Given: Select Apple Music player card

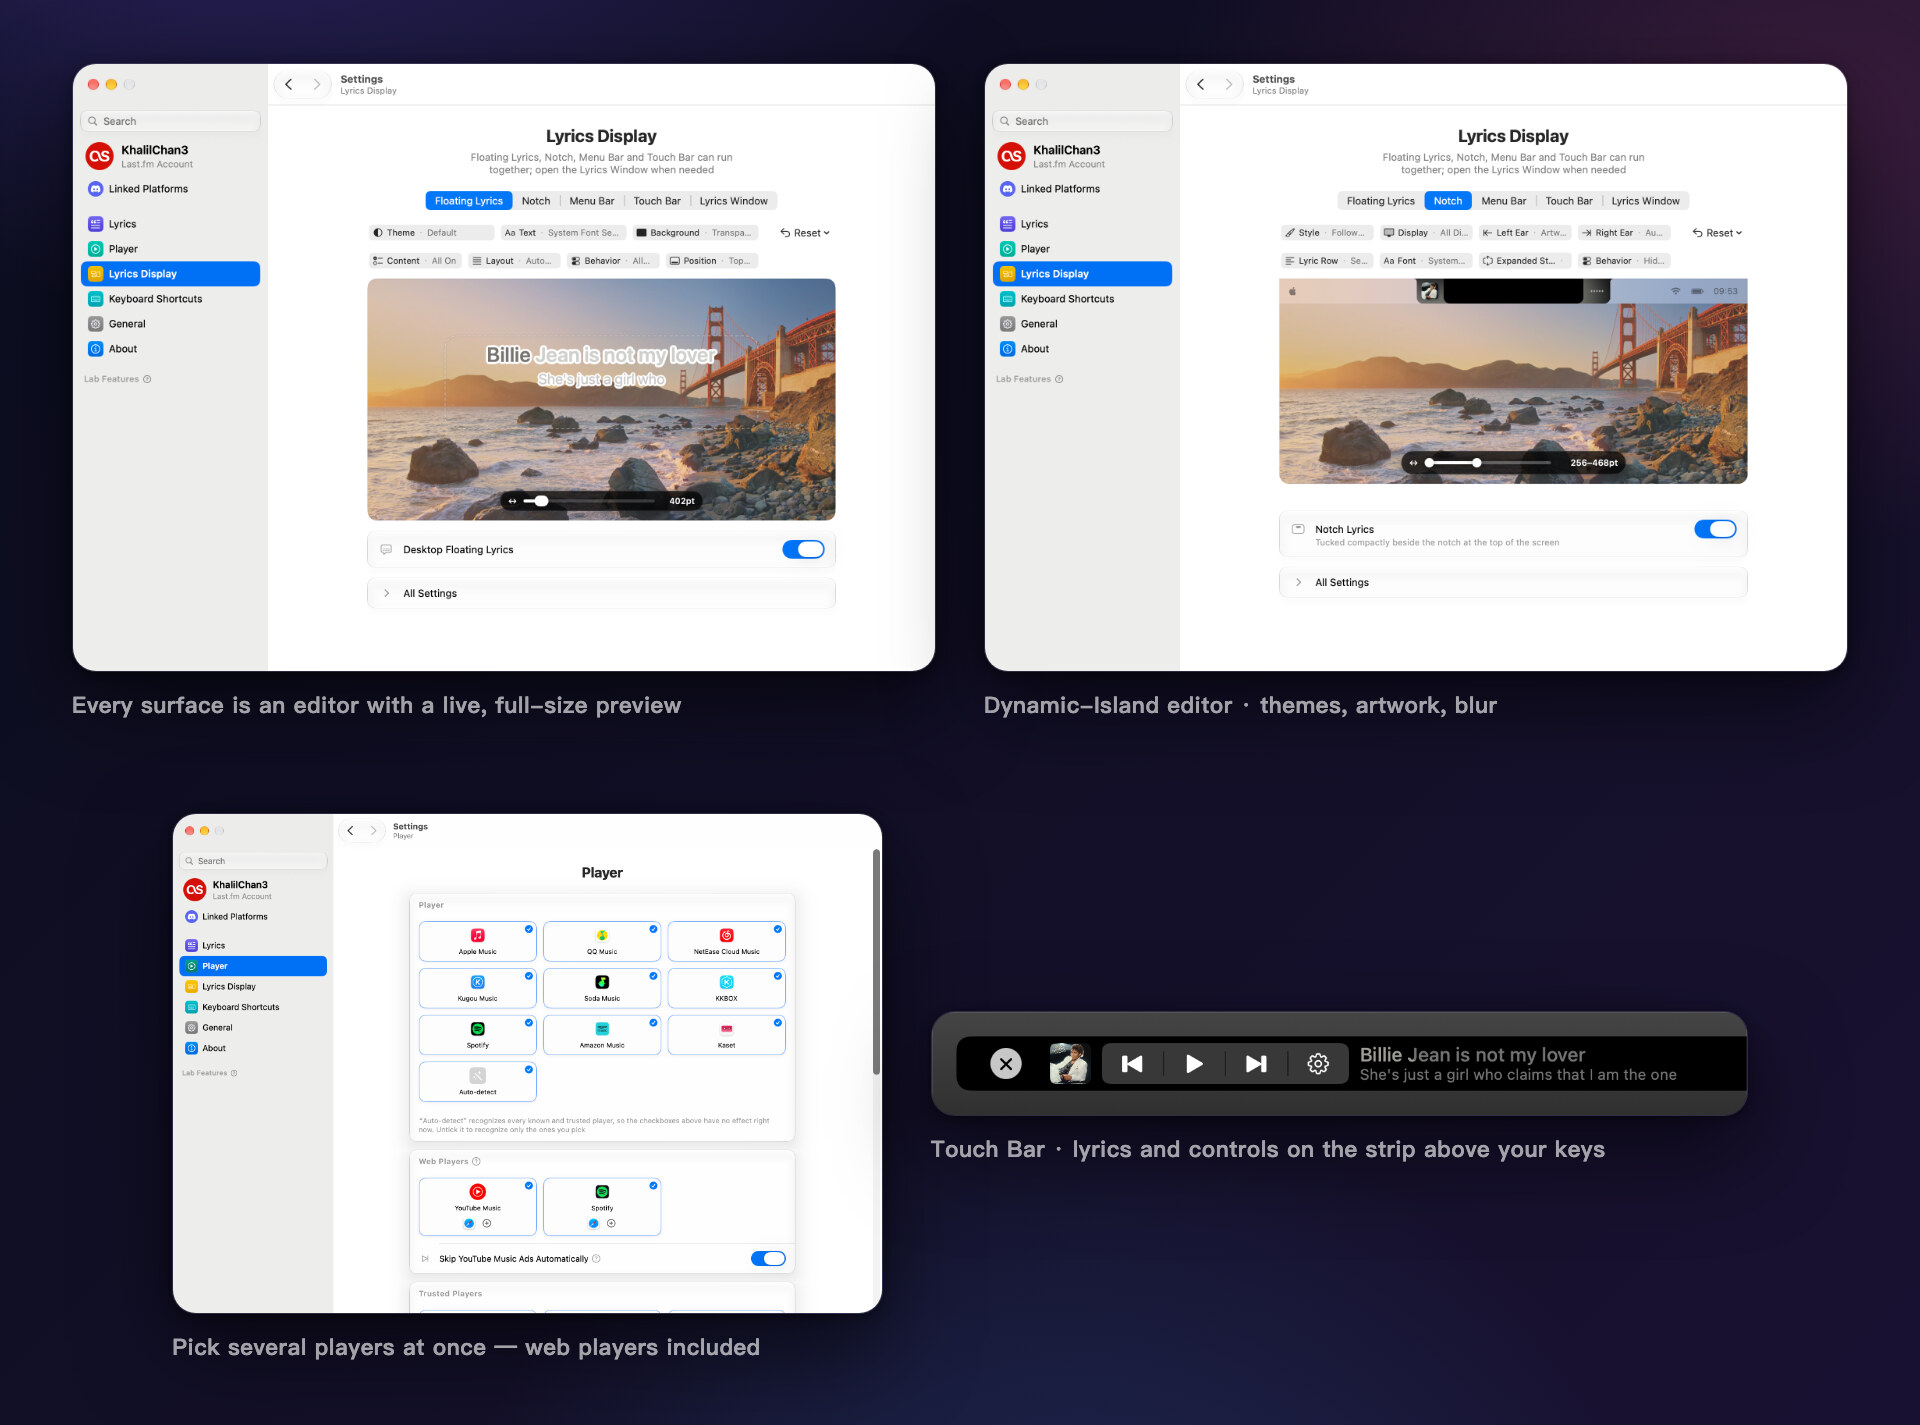Looking at the screenshot, I should click(x=478, y=941).
